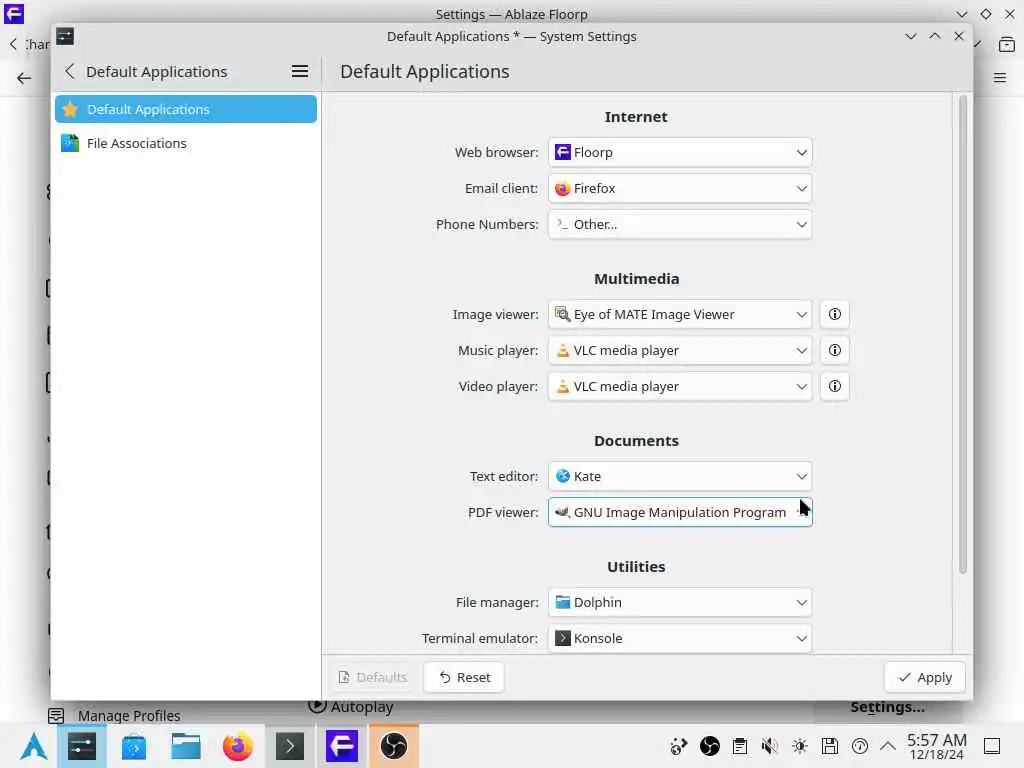Image resolution: width=1024 pixels, height=768 pixels.
Task: Open Email client dropdown showing Firefox
Action: pyautogui.click(x=680, y=188)
